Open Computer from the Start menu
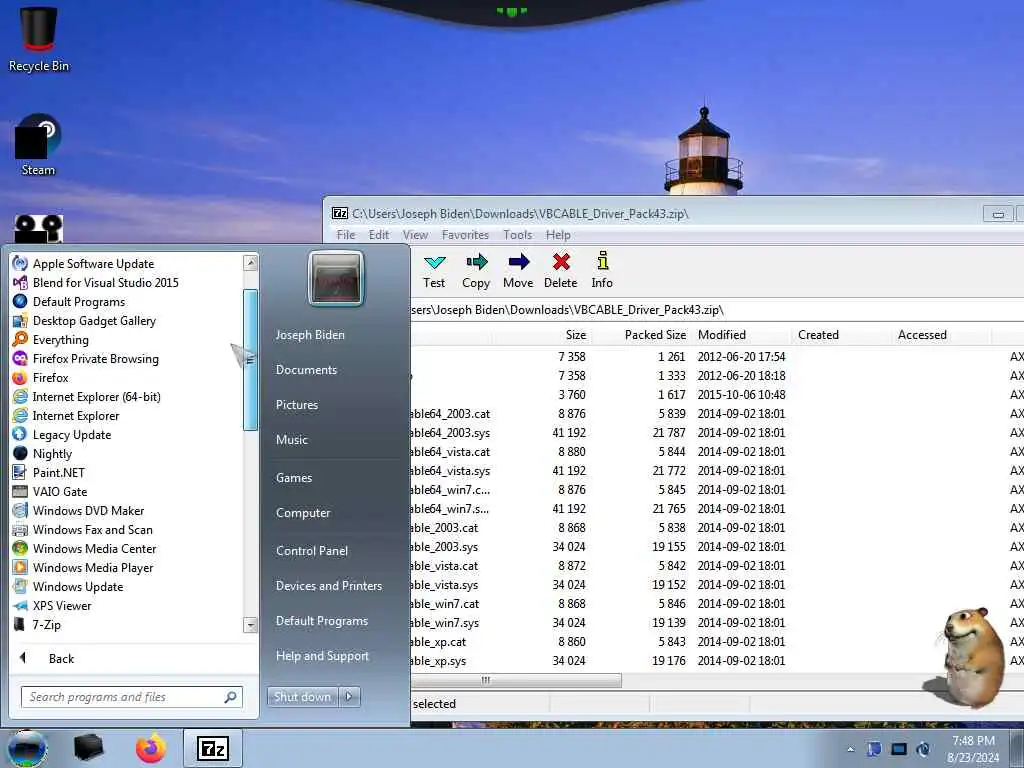The height and width of the screenshot is (768, 1024). coord(303,513)
